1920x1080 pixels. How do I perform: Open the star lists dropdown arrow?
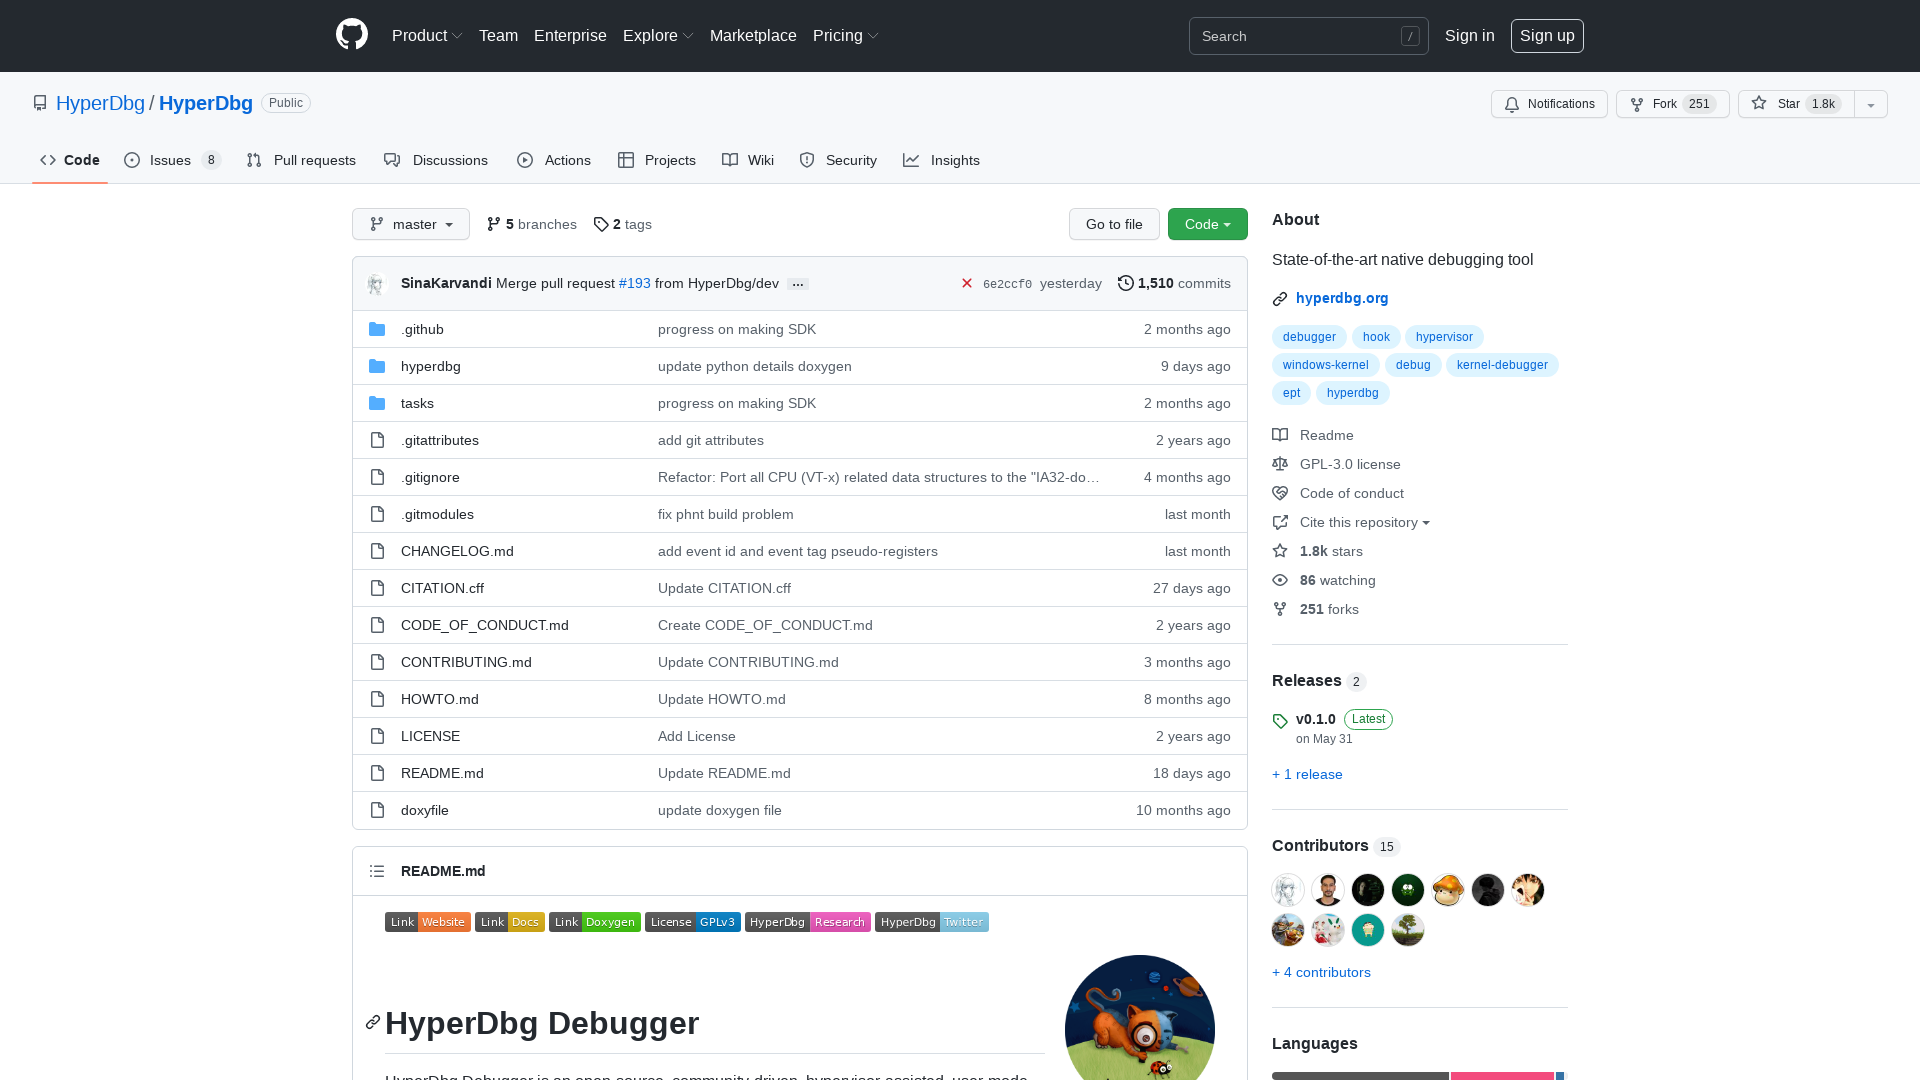pyautogui.click(x=1871, y=104)
